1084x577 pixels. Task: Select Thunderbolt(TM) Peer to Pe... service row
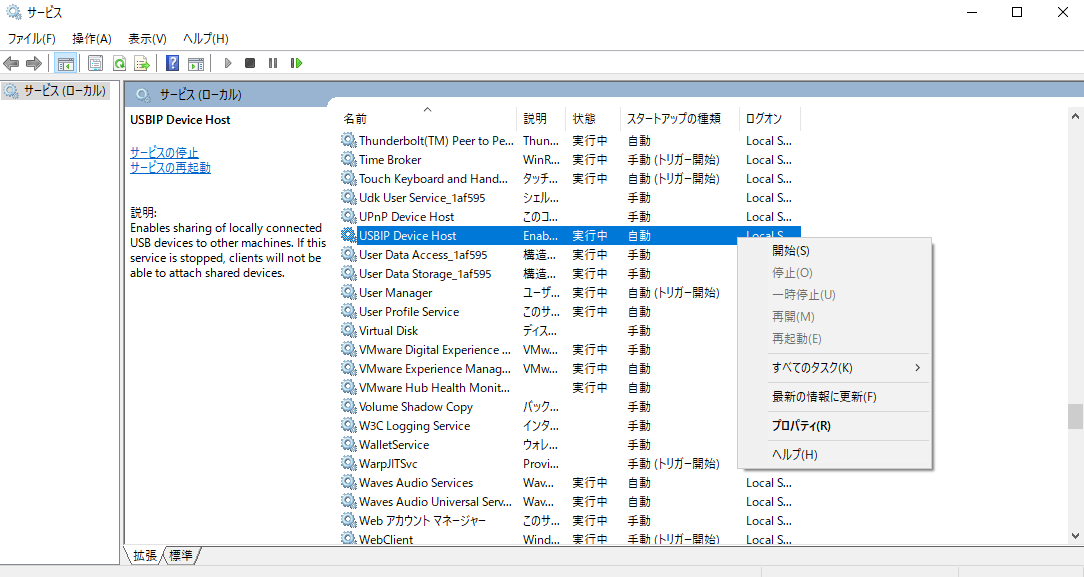coord(570,140)
